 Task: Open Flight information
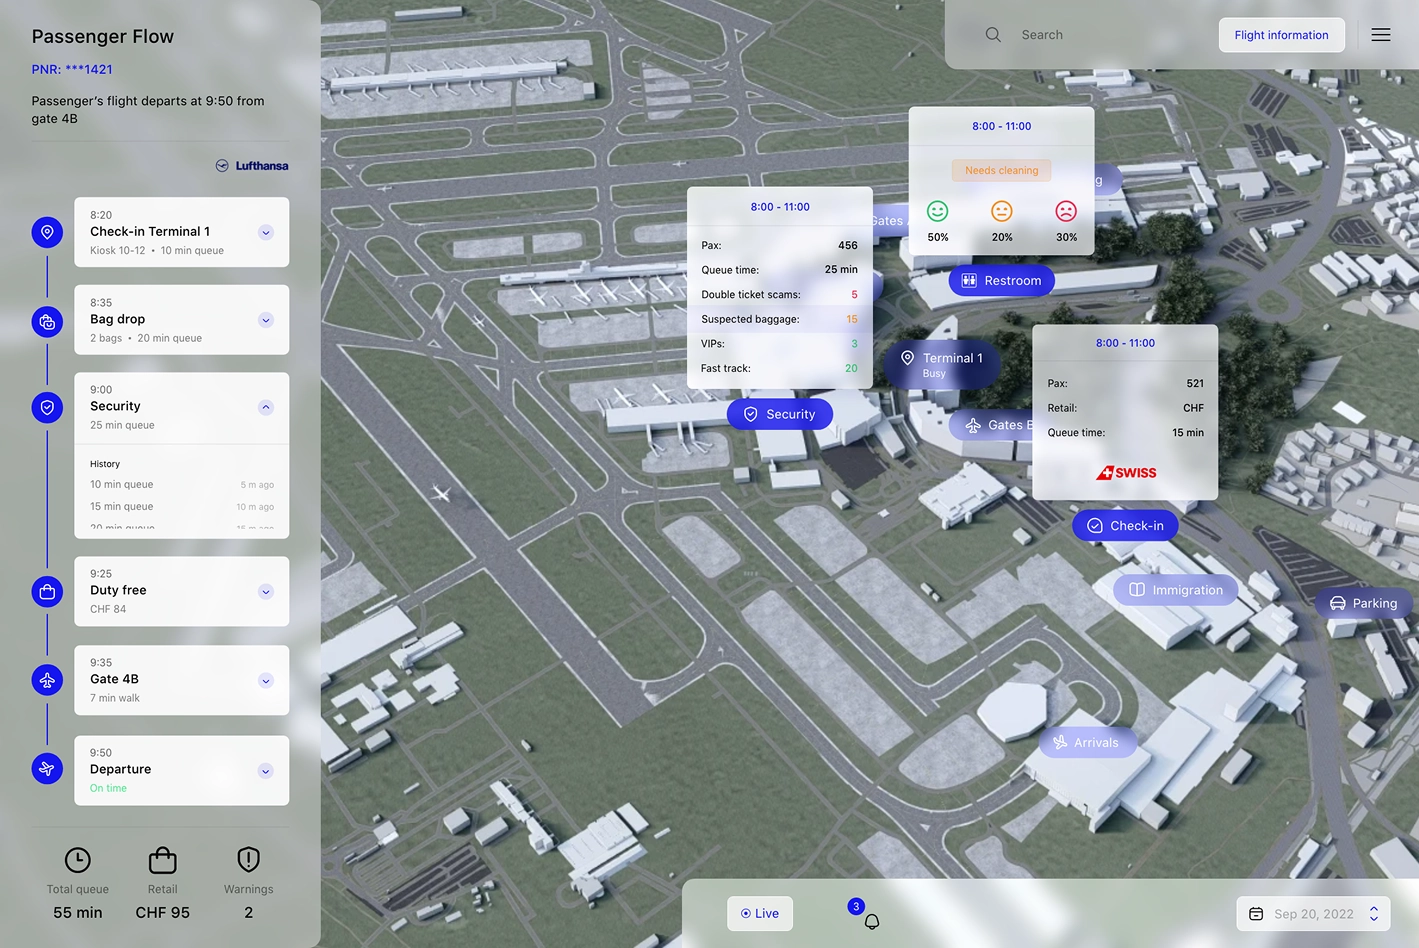1281,35
